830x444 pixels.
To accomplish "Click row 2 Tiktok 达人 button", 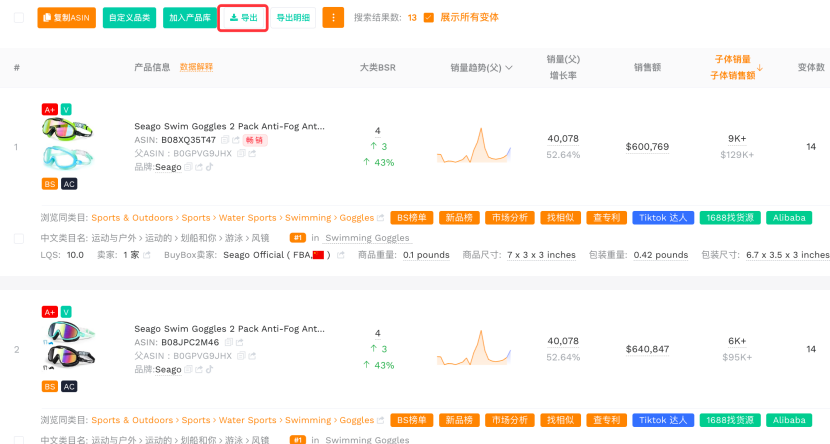I will (663, 420).
